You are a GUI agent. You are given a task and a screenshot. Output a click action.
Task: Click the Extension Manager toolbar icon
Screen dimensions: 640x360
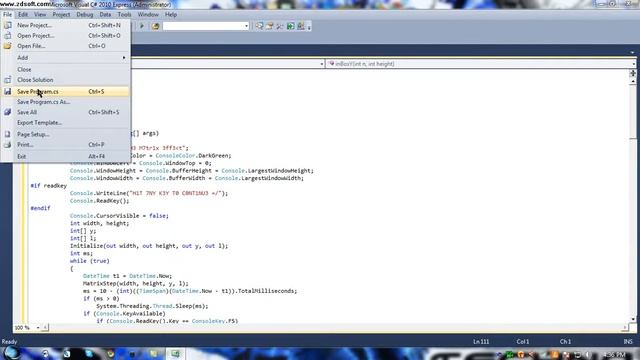[301, 26]
